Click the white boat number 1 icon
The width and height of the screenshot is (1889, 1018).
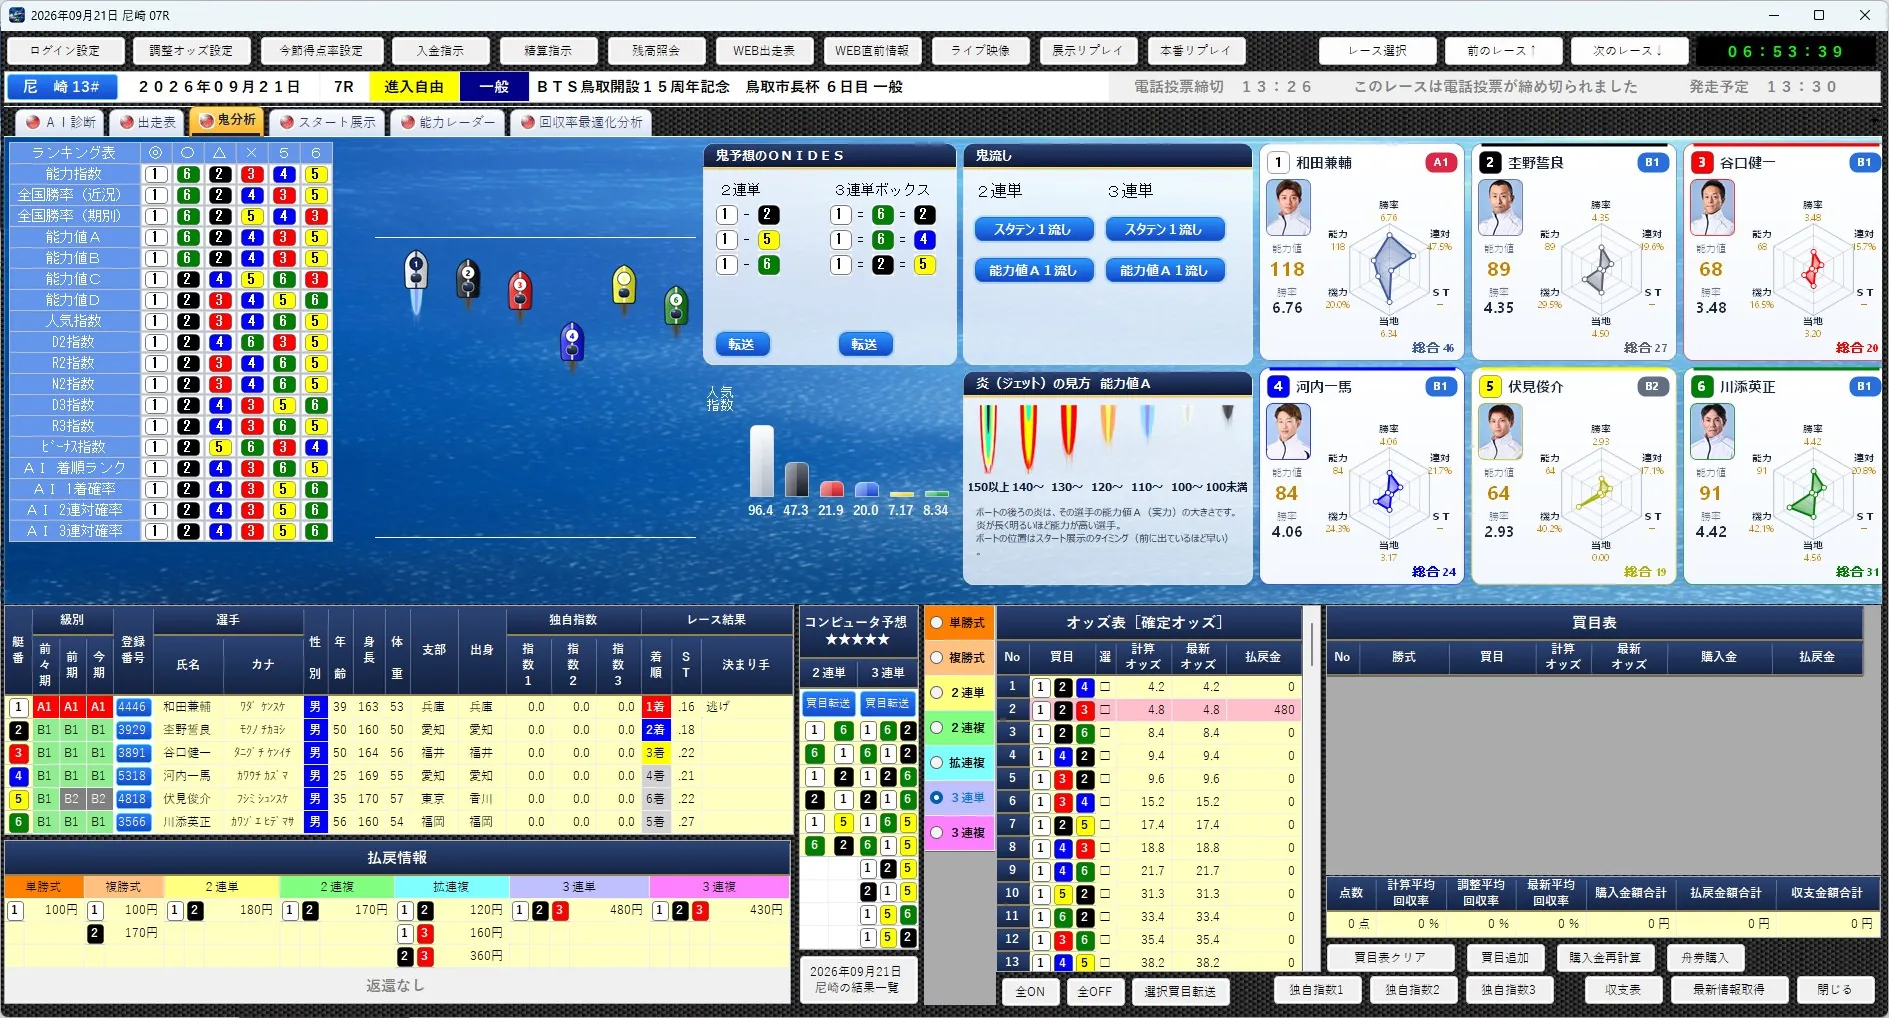tap(416, 272)
